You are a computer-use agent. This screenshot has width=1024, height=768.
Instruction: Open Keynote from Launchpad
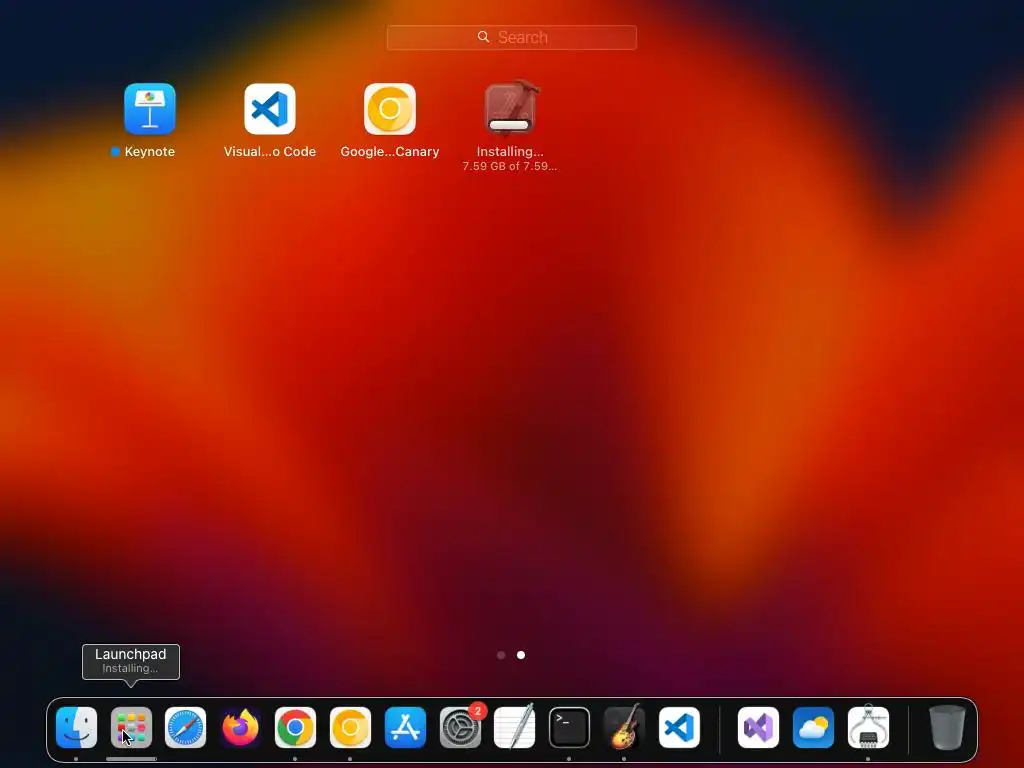150,108
